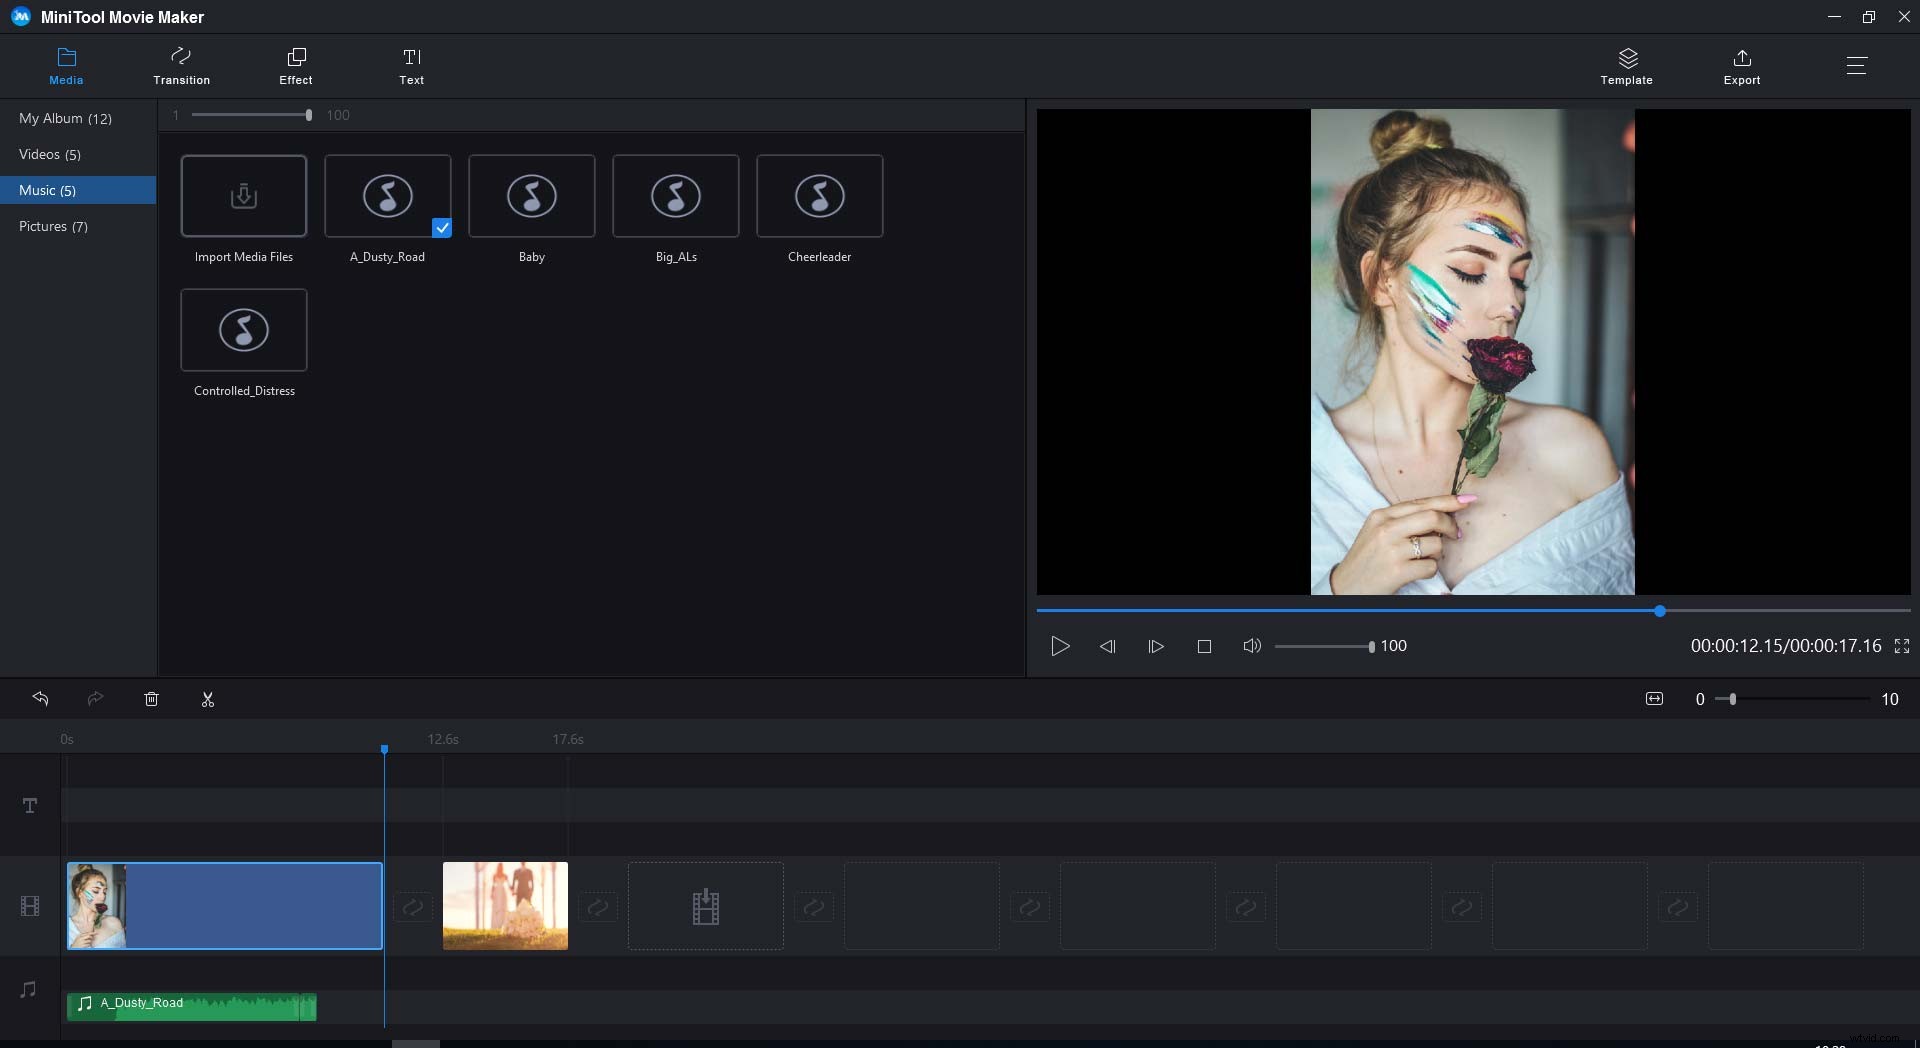Switch to the Pictures category

[x=53, y=226]
